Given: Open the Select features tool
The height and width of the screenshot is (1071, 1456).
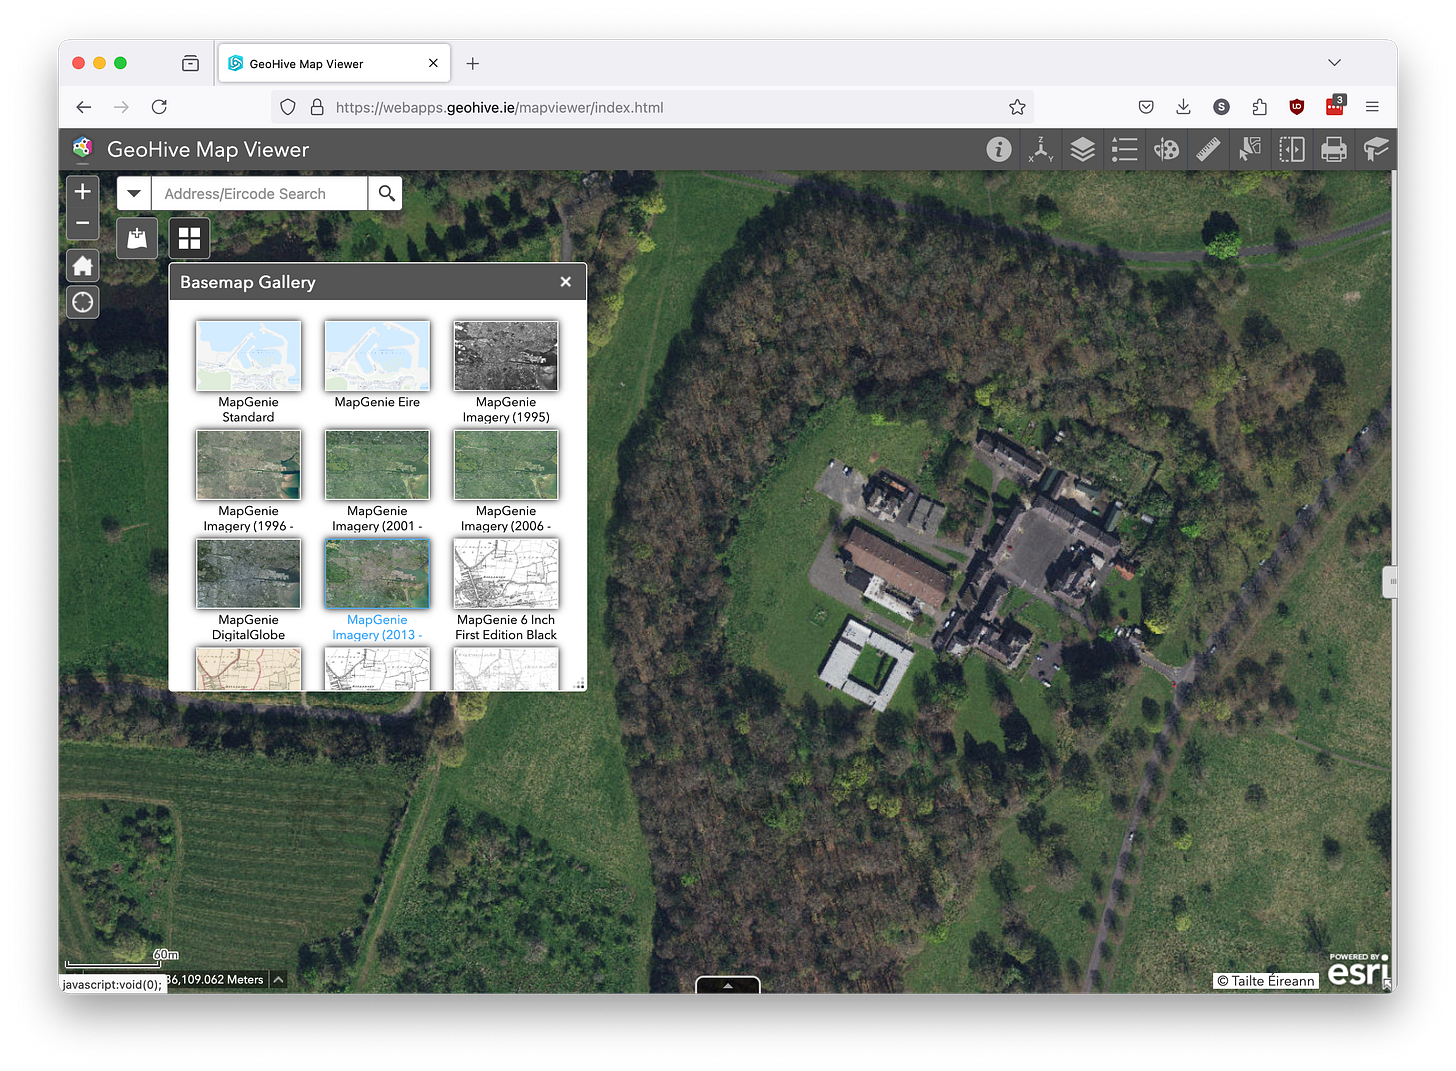Looking at the screenshot, I should (1250, 149).
